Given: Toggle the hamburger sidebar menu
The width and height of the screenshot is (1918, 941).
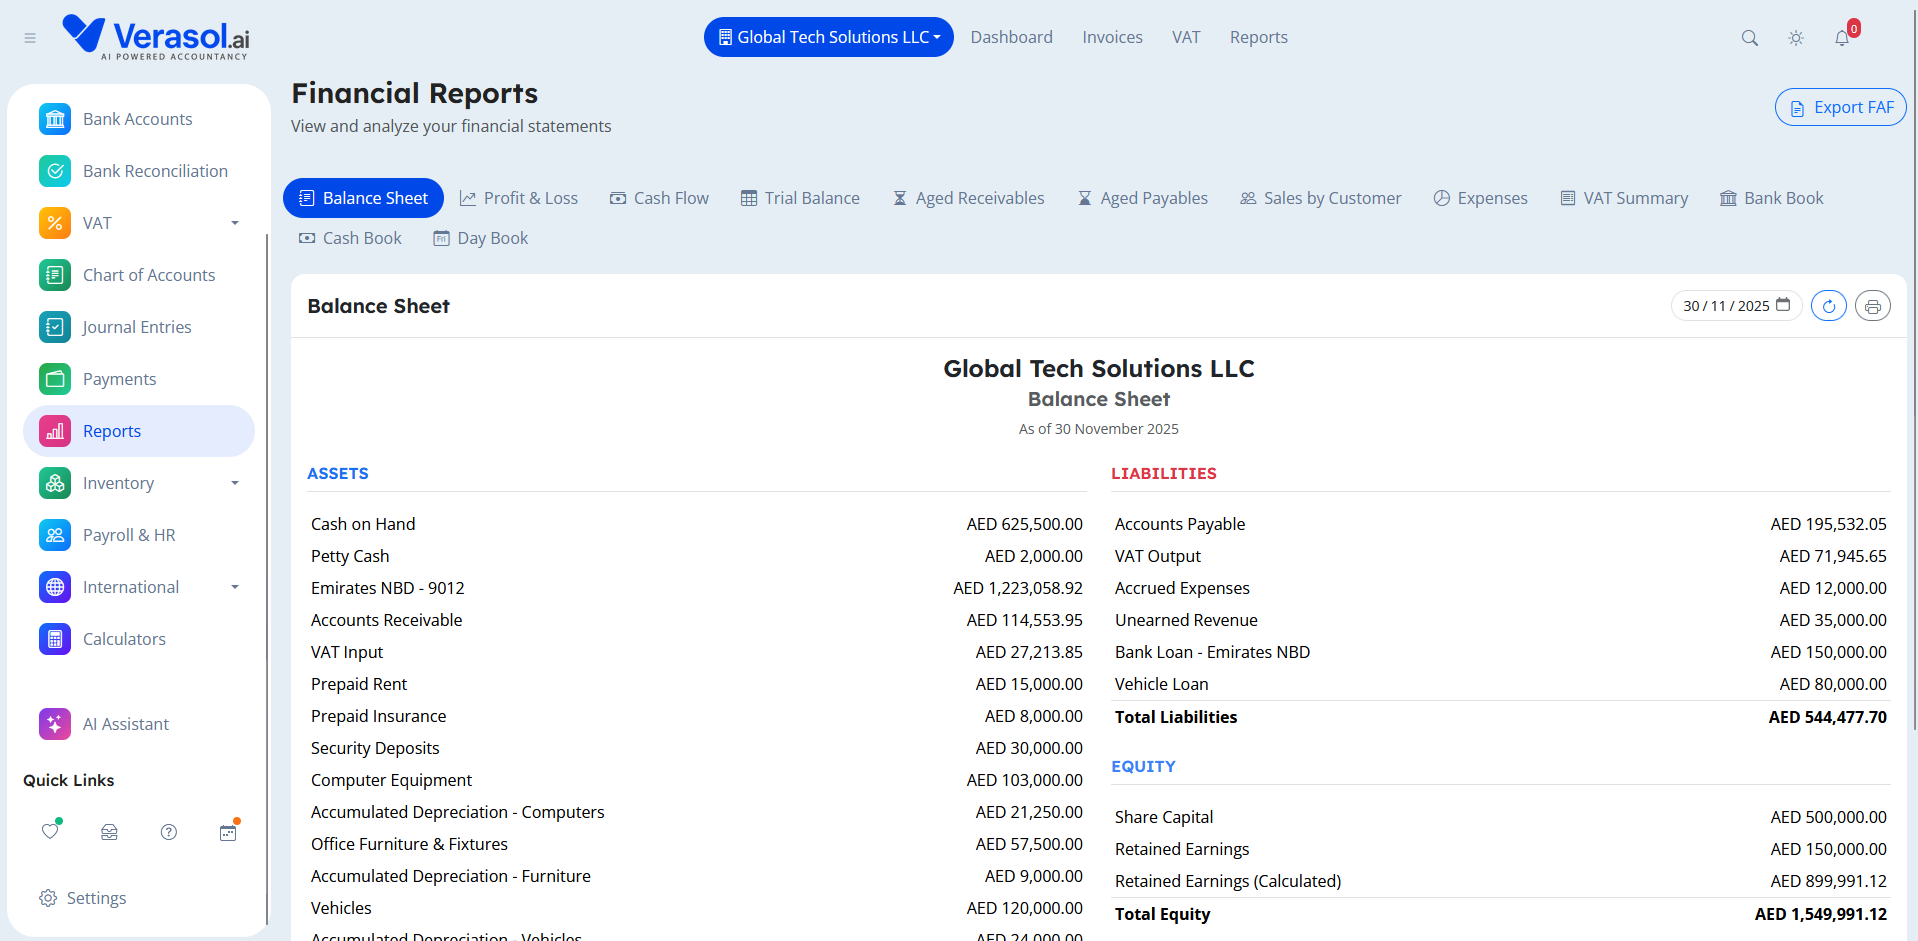Looking at the screenshot, I should pyautogui.click(x=30, y=38).
